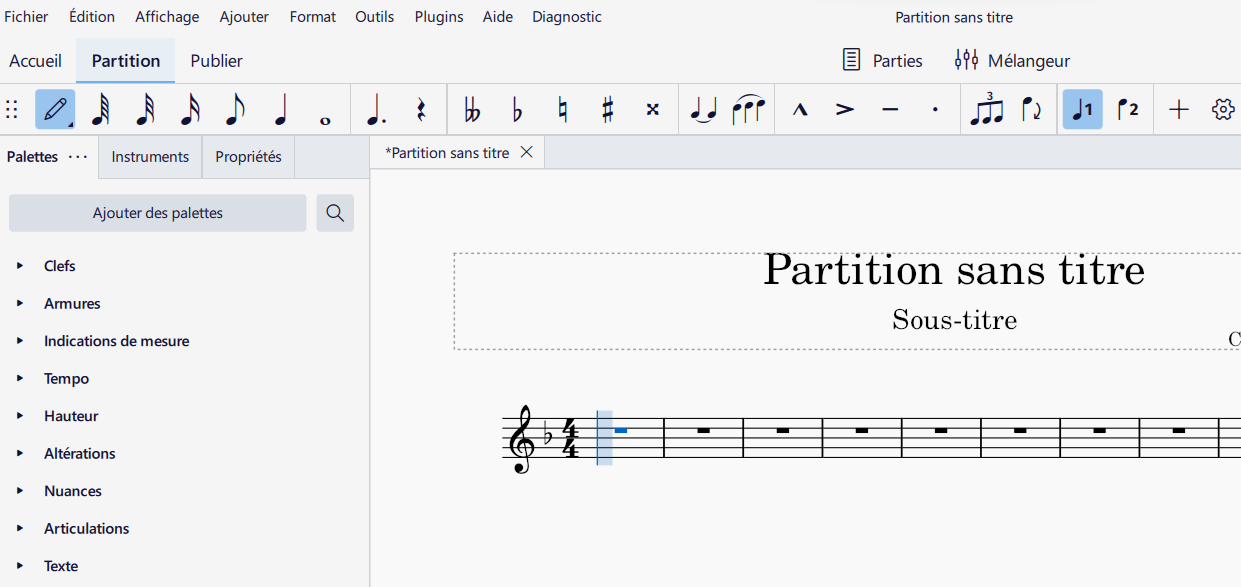Close the Partition sans titre tab
This screenshot has height=587, width=1241.
coord(526,153)
